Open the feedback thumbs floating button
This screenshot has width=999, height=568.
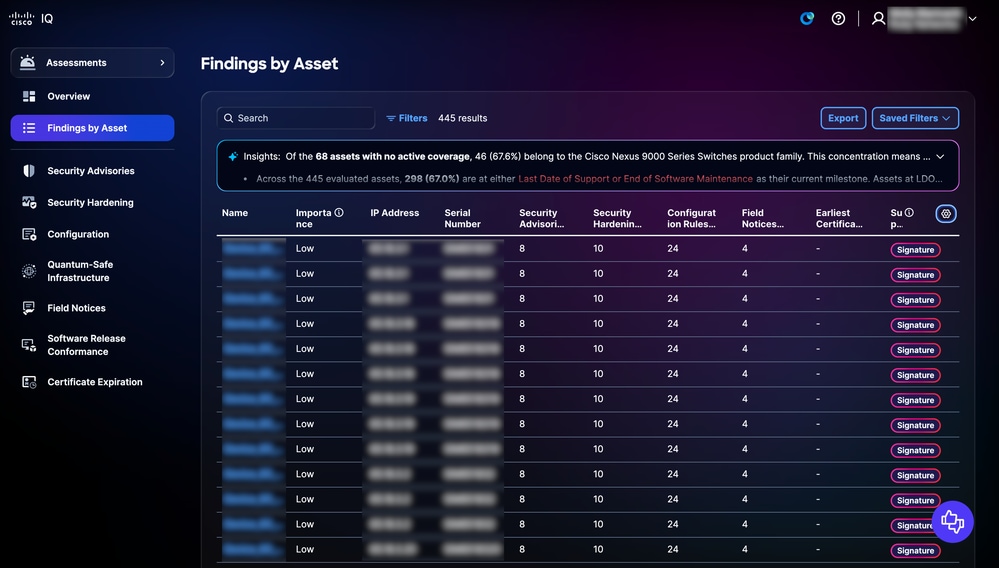952,522
